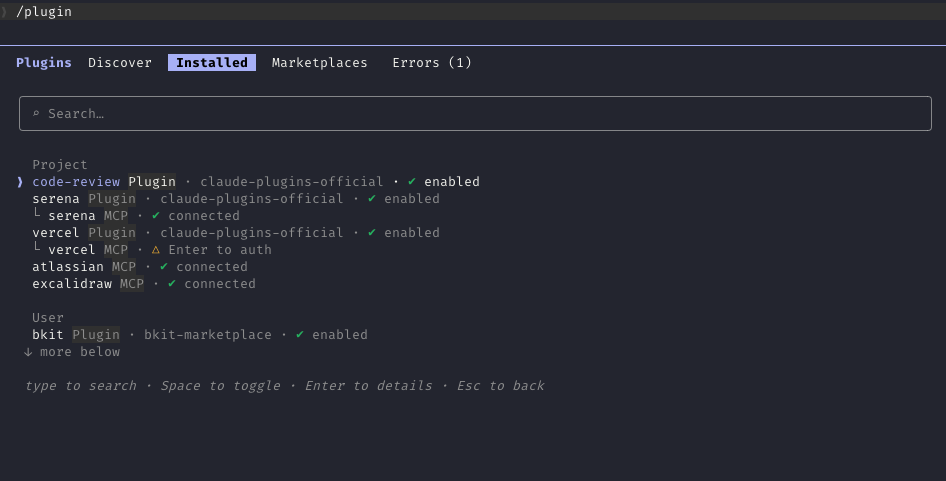Click the 'Esc to back' hint
Viewport: 946px width, 481px height.
coord(501,386)
